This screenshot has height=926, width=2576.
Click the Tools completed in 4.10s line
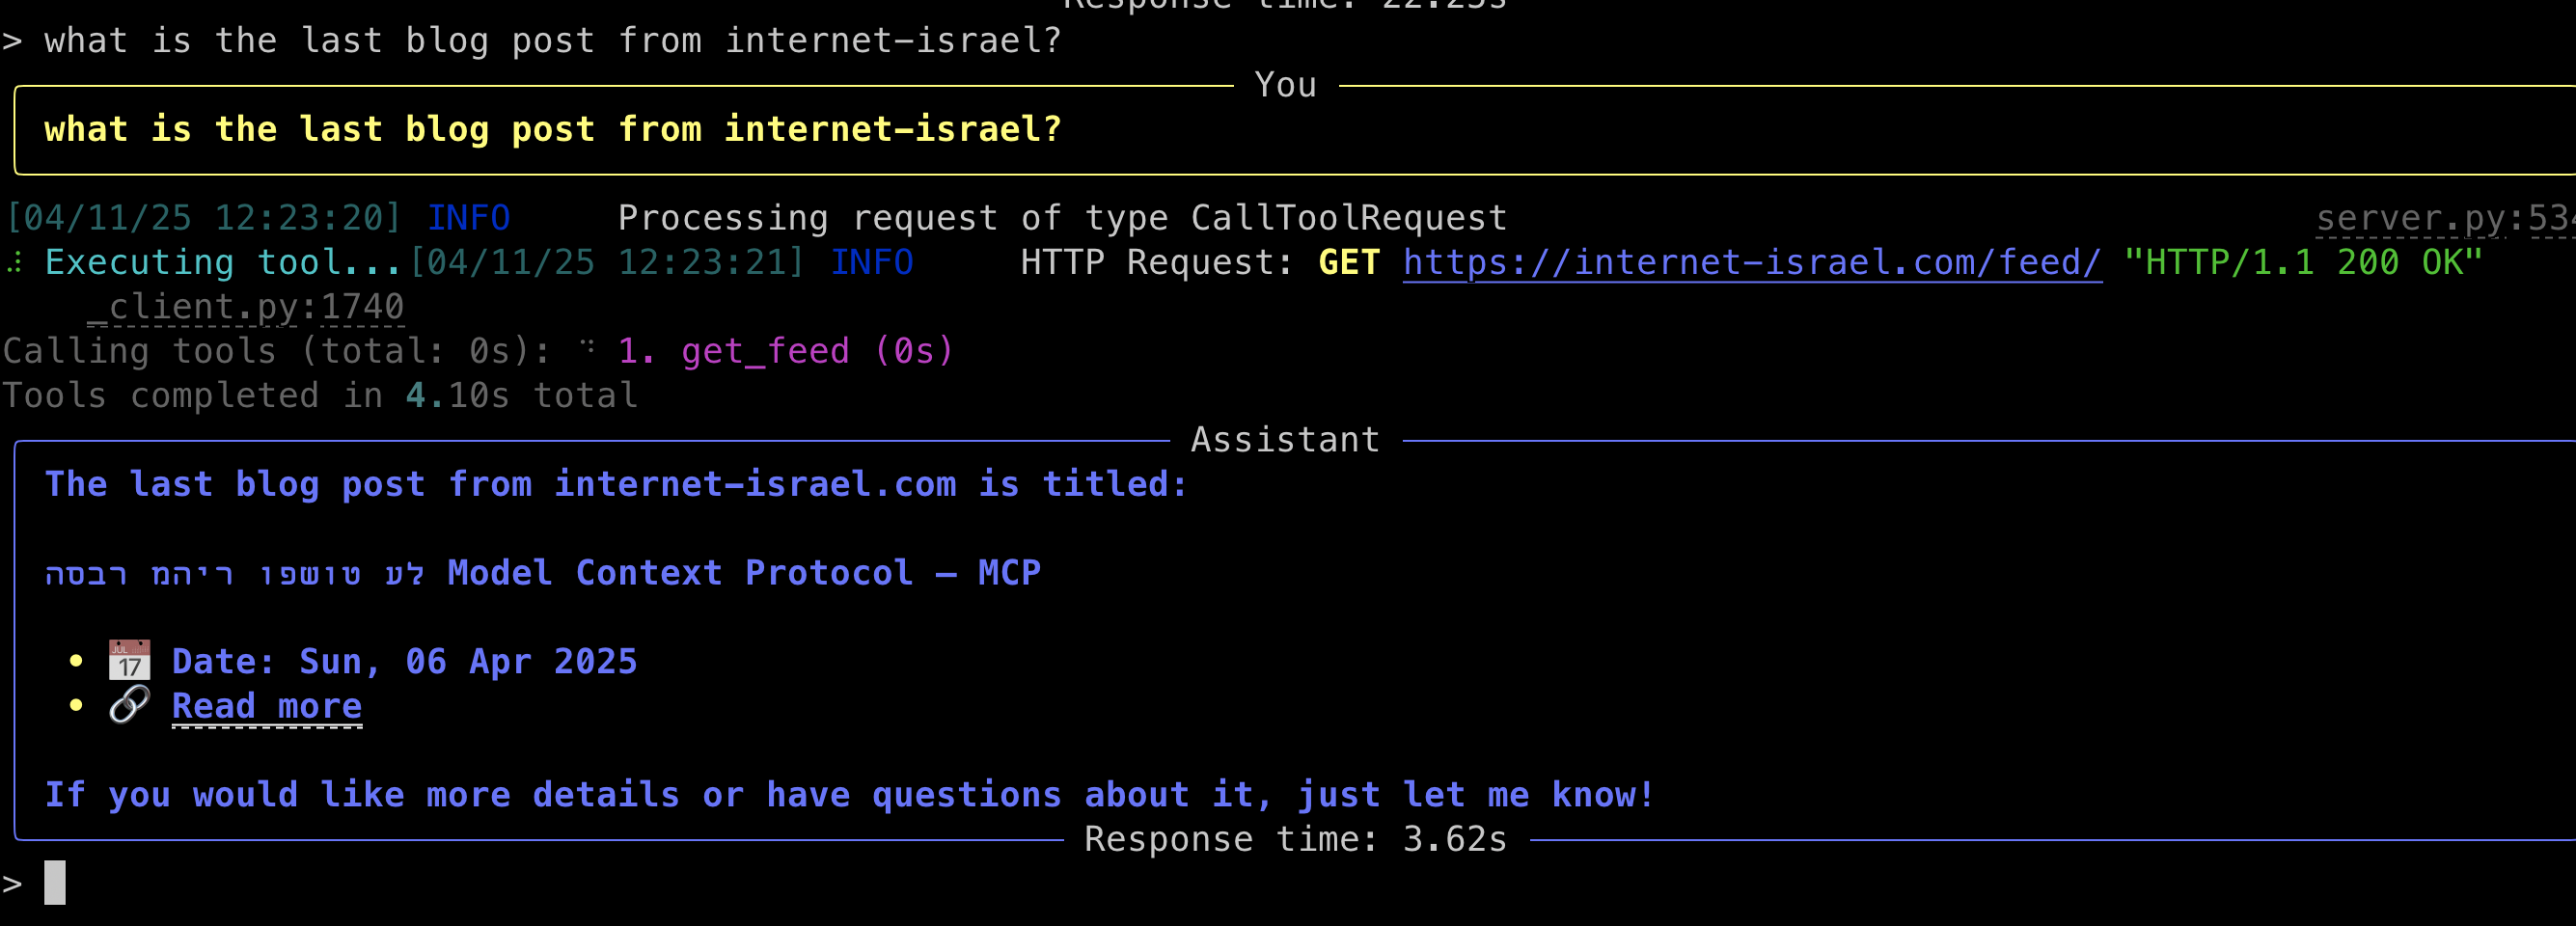point(320,396)
